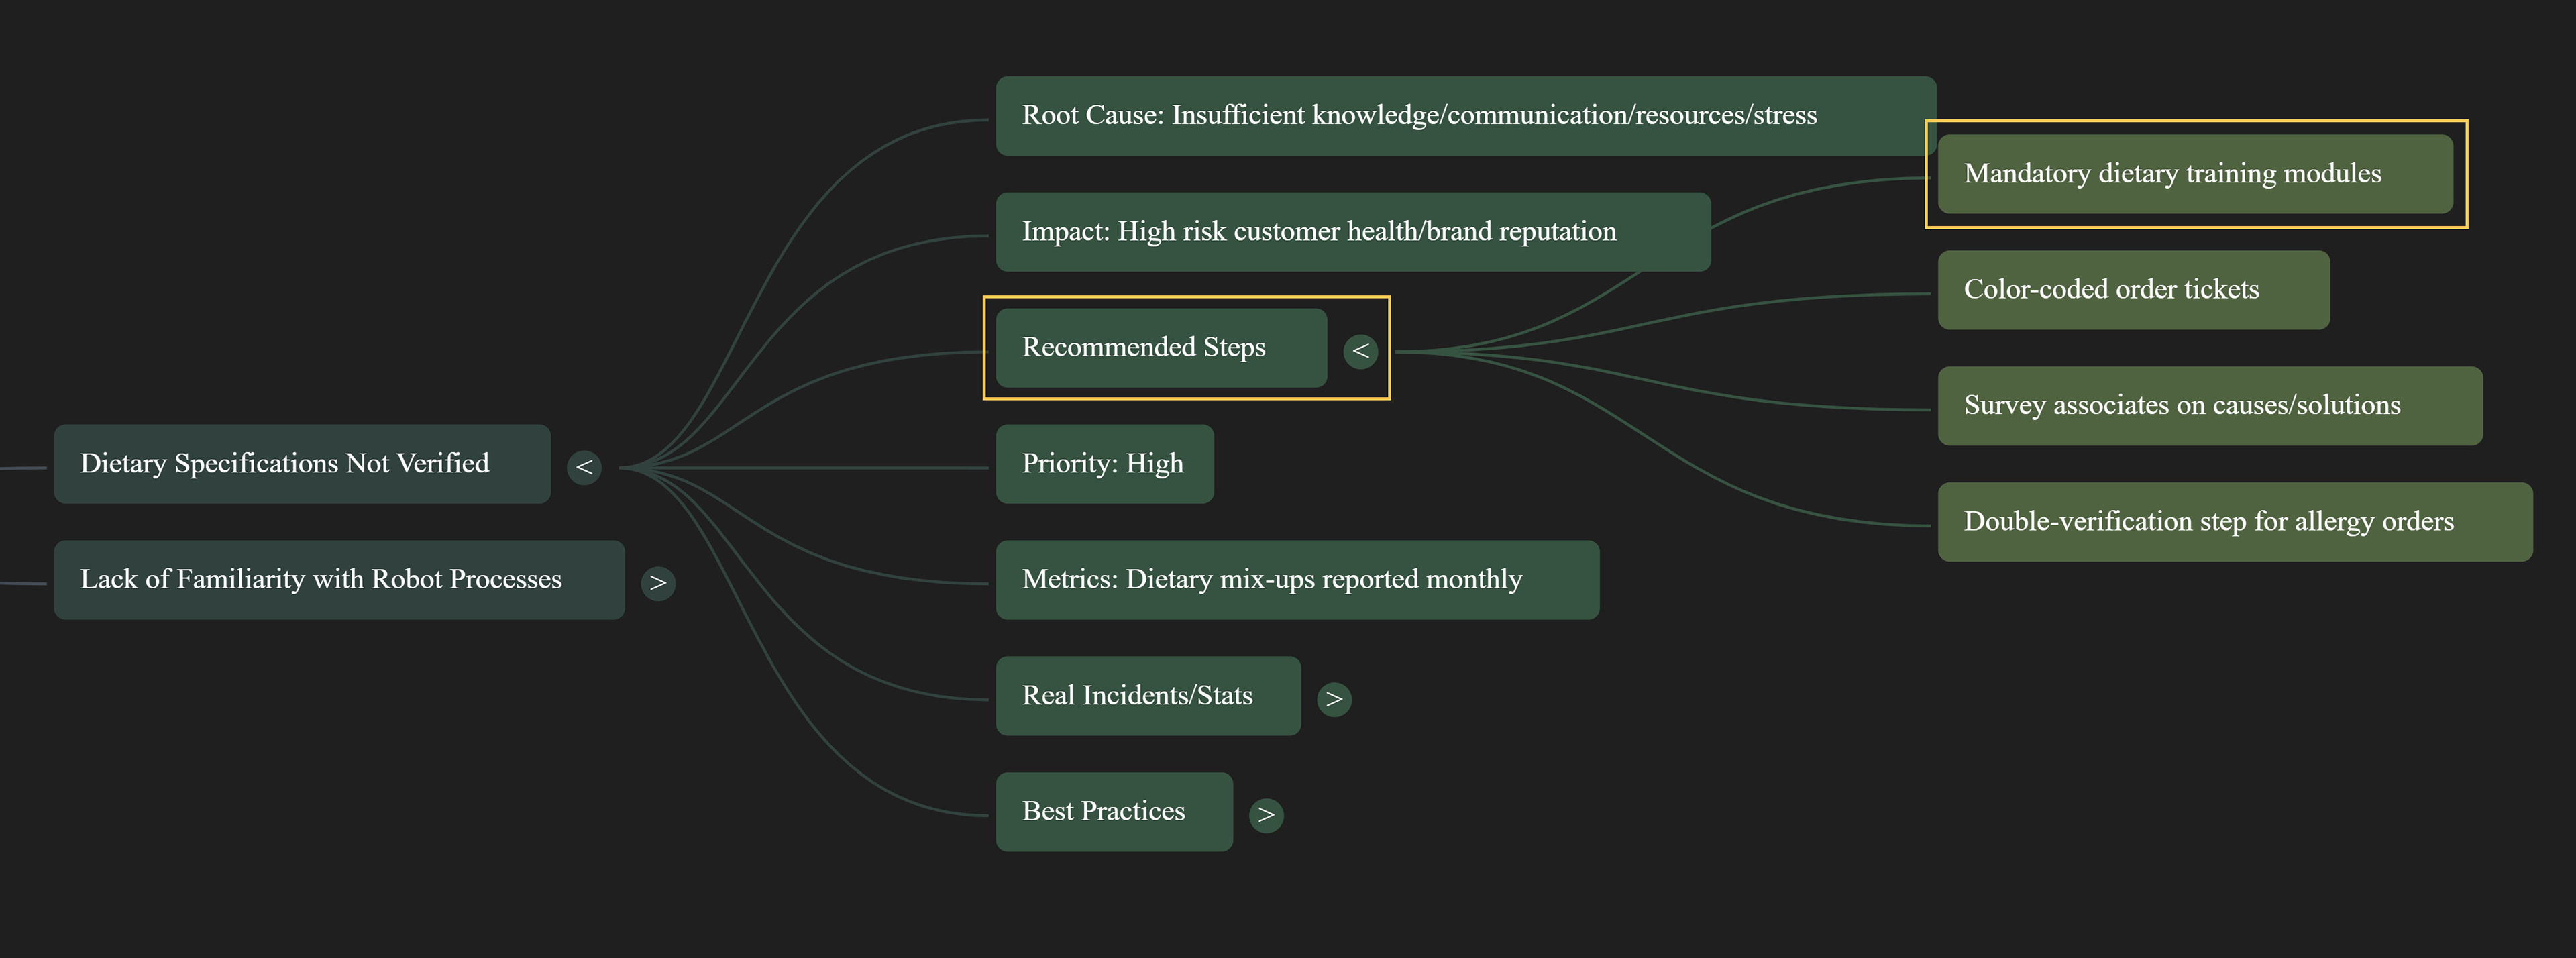Screen dimensions: 2576x958
Task: Select Metrics: Dietary mix-ups reported monthly
Action: pyautogui.click(x=1297, y=580)
